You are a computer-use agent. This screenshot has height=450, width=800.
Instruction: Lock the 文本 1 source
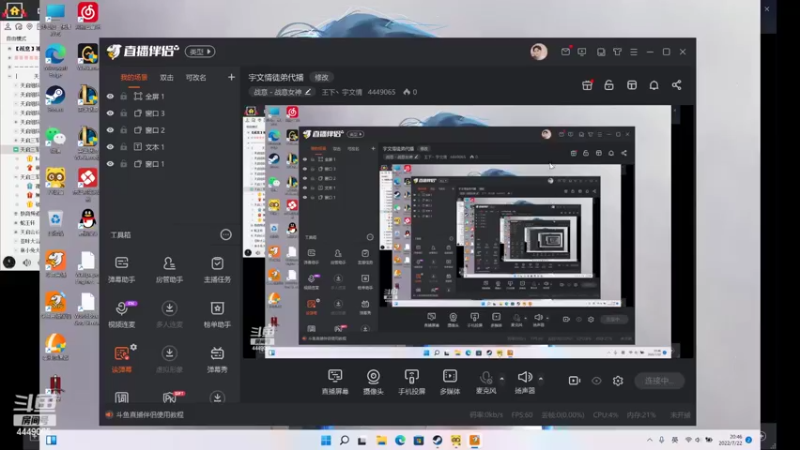tap(123, 147)
